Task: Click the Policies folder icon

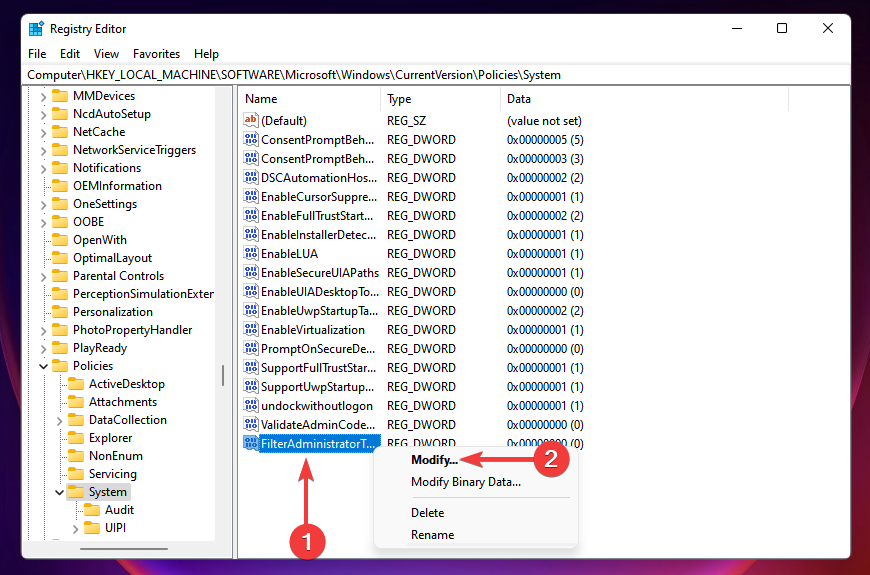Action: [x=60, y=365]
